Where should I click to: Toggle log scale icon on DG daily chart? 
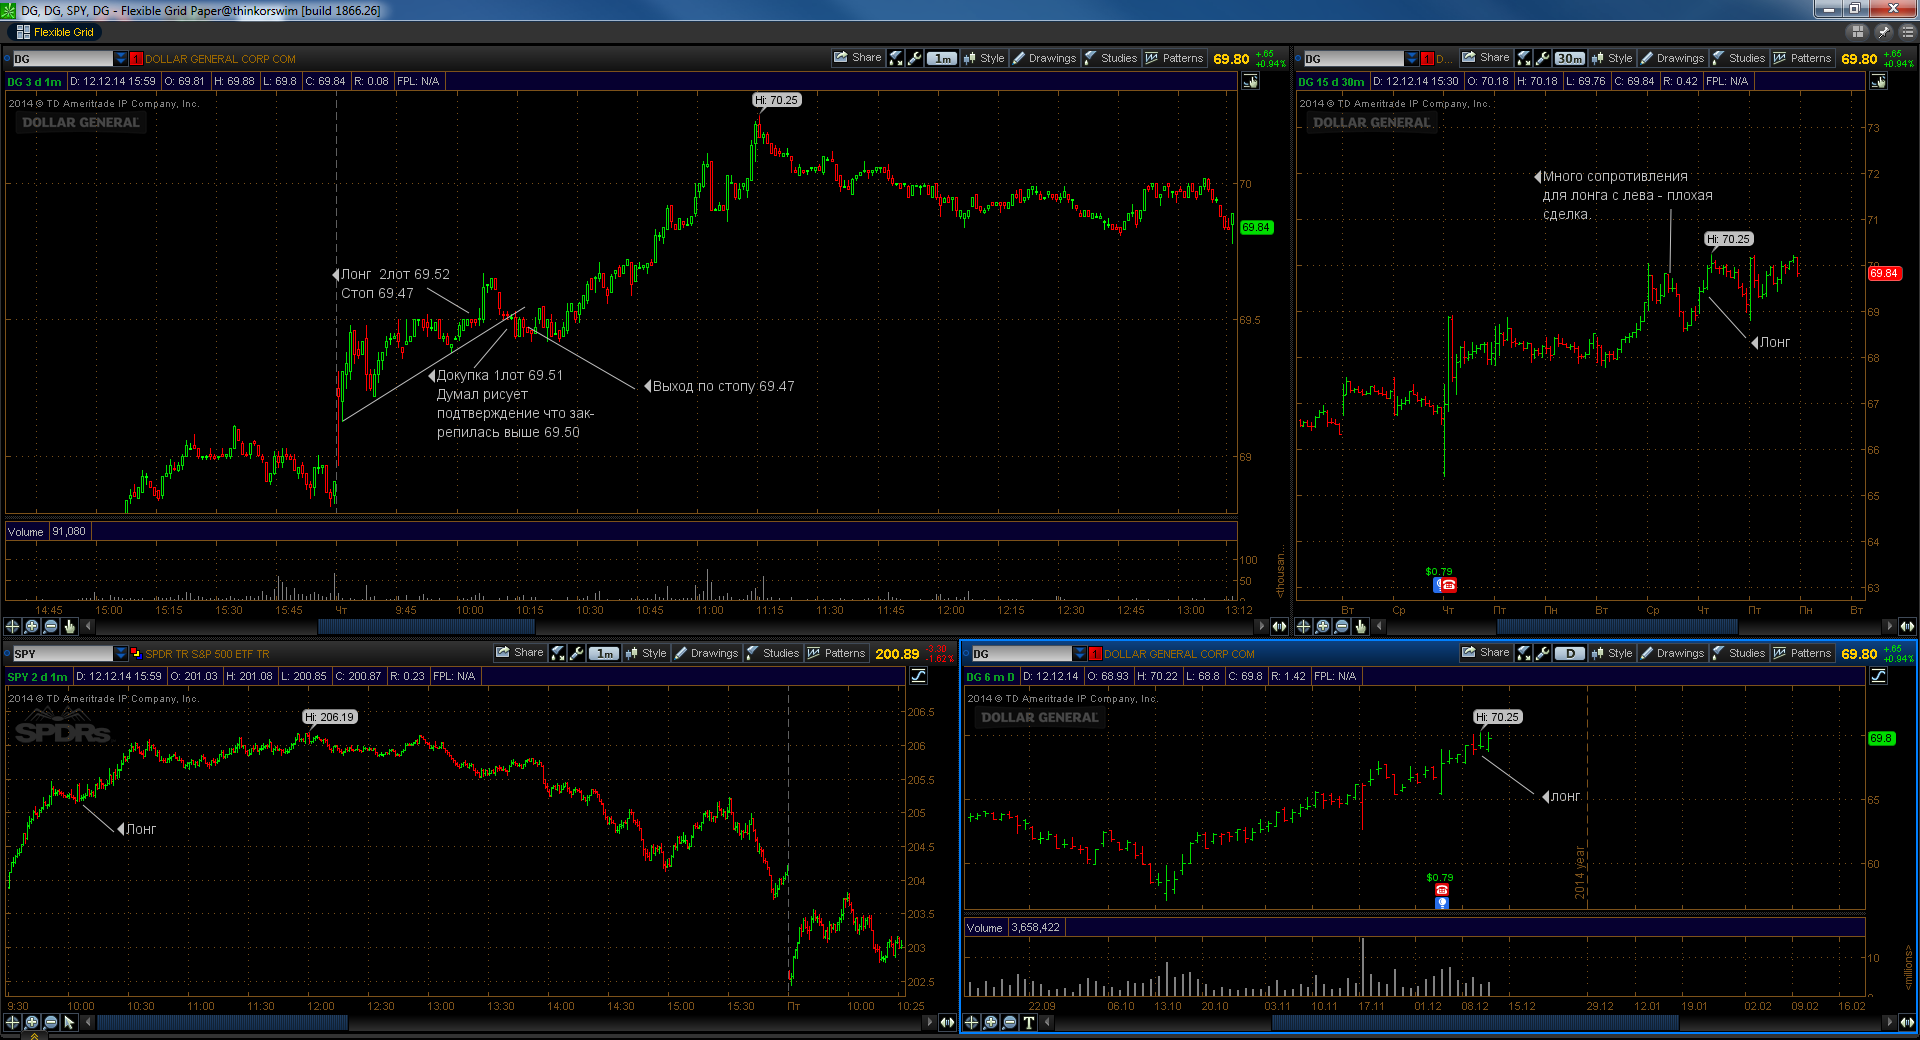tap(1879, 676)
